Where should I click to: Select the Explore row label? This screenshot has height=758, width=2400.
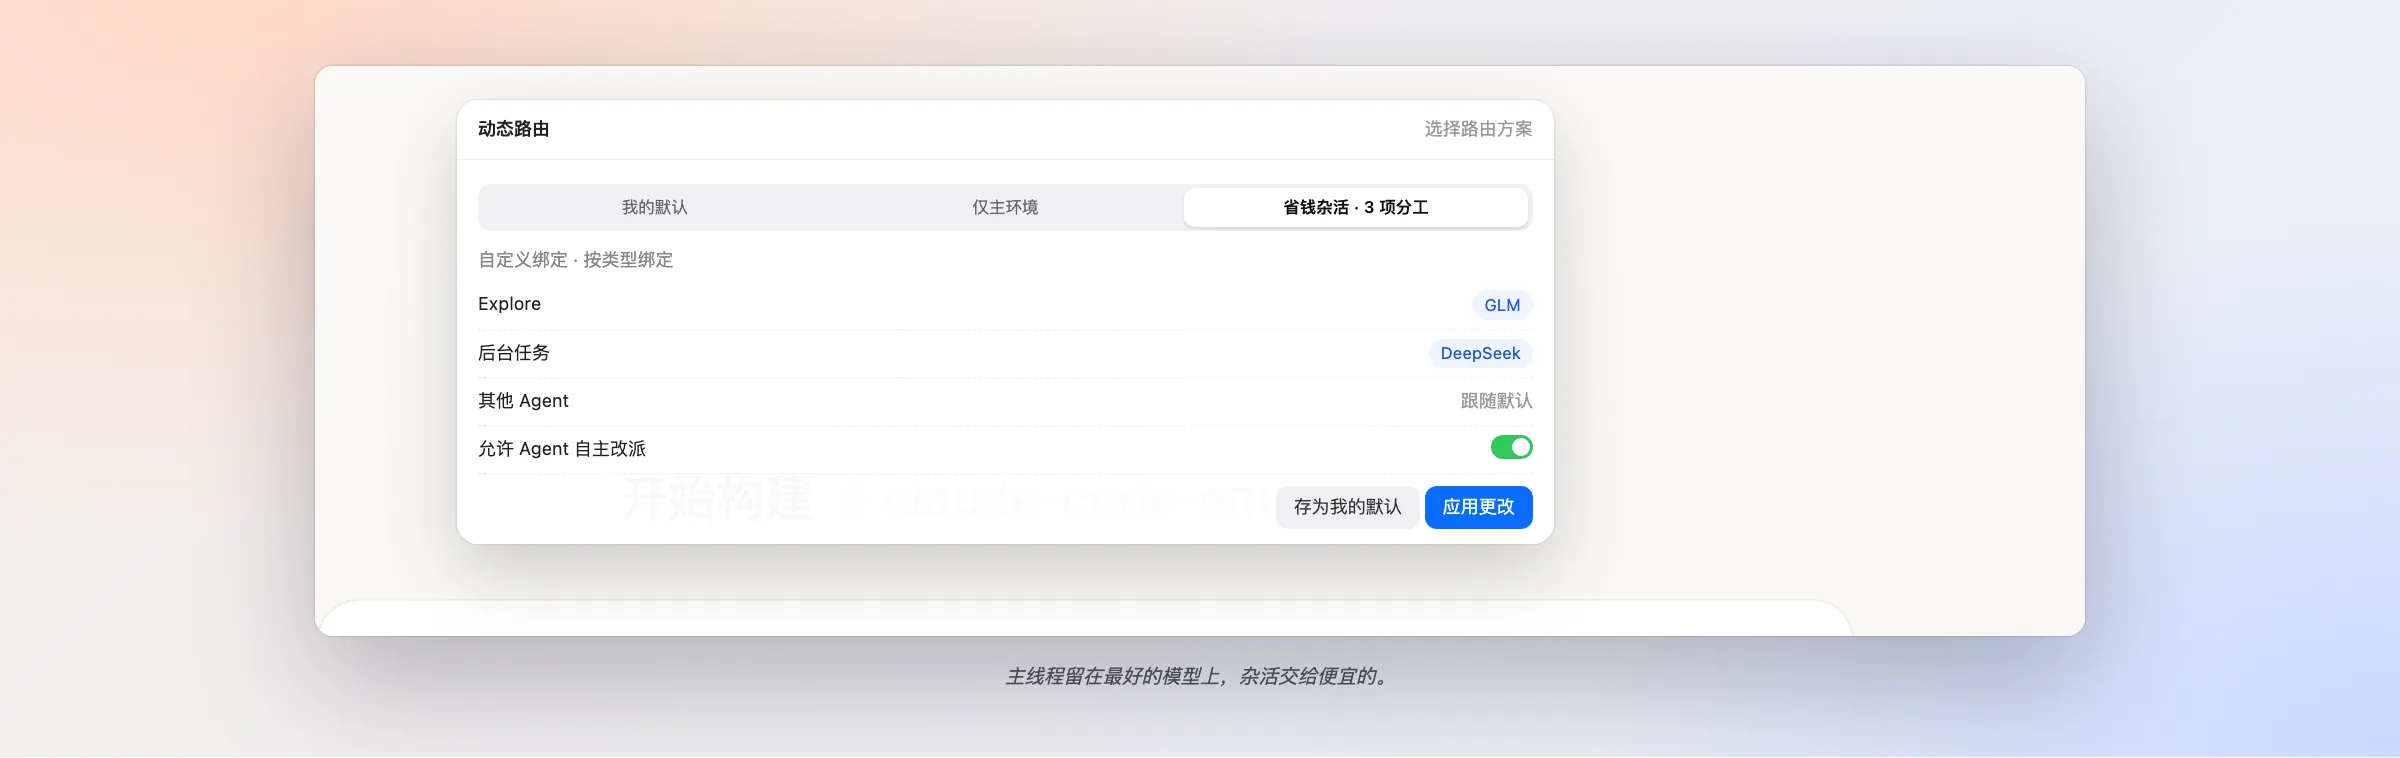509,304
